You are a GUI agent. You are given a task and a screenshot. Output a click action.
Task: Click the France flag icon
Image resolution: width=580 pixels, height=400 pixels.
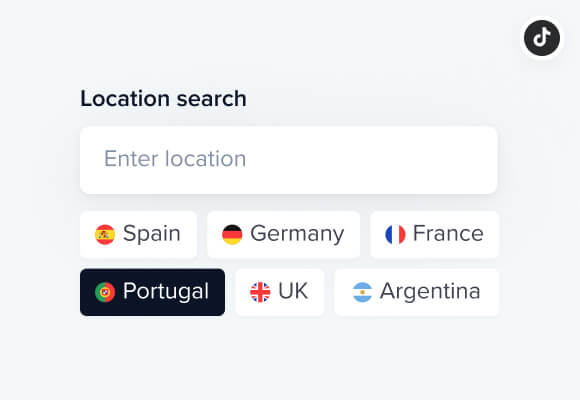tap(395, 235)
